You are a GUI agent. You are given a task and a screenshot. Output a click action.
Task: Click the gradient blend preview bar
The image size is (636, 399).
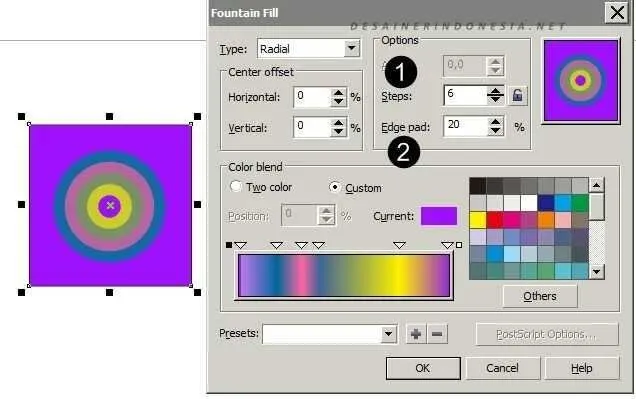click(344, 276)
